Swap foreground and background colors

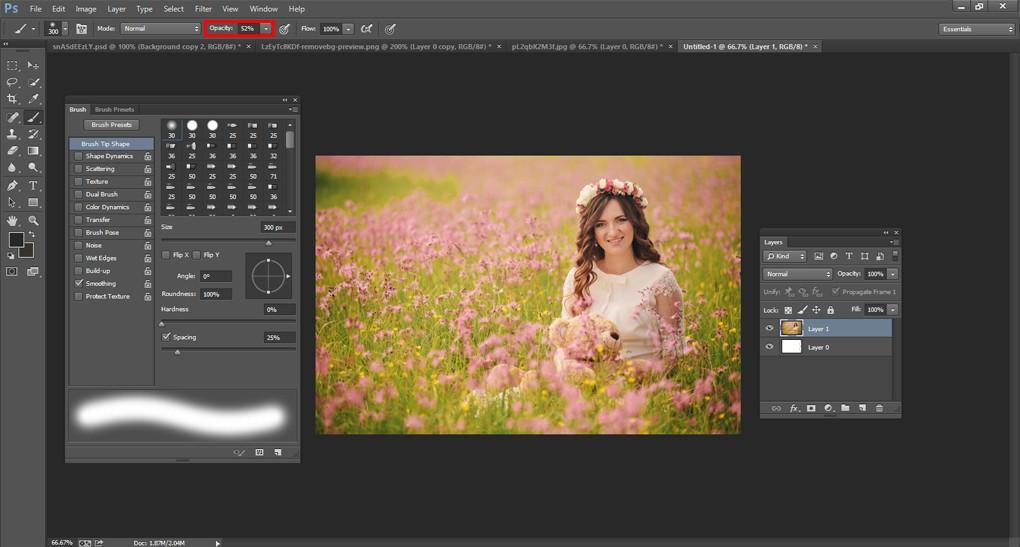tap(32, 233)
